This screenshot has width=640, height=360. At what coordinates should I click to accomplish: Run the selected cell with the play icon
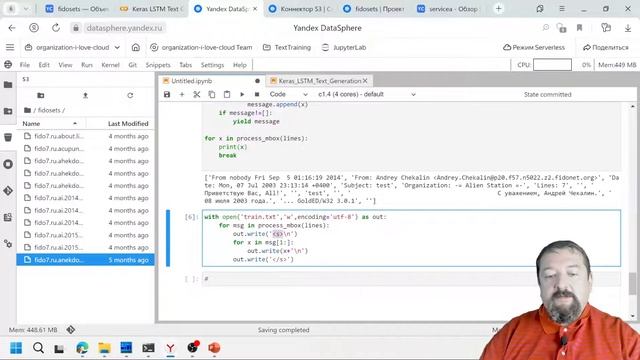pyautogui.click(x=242, y=94)
